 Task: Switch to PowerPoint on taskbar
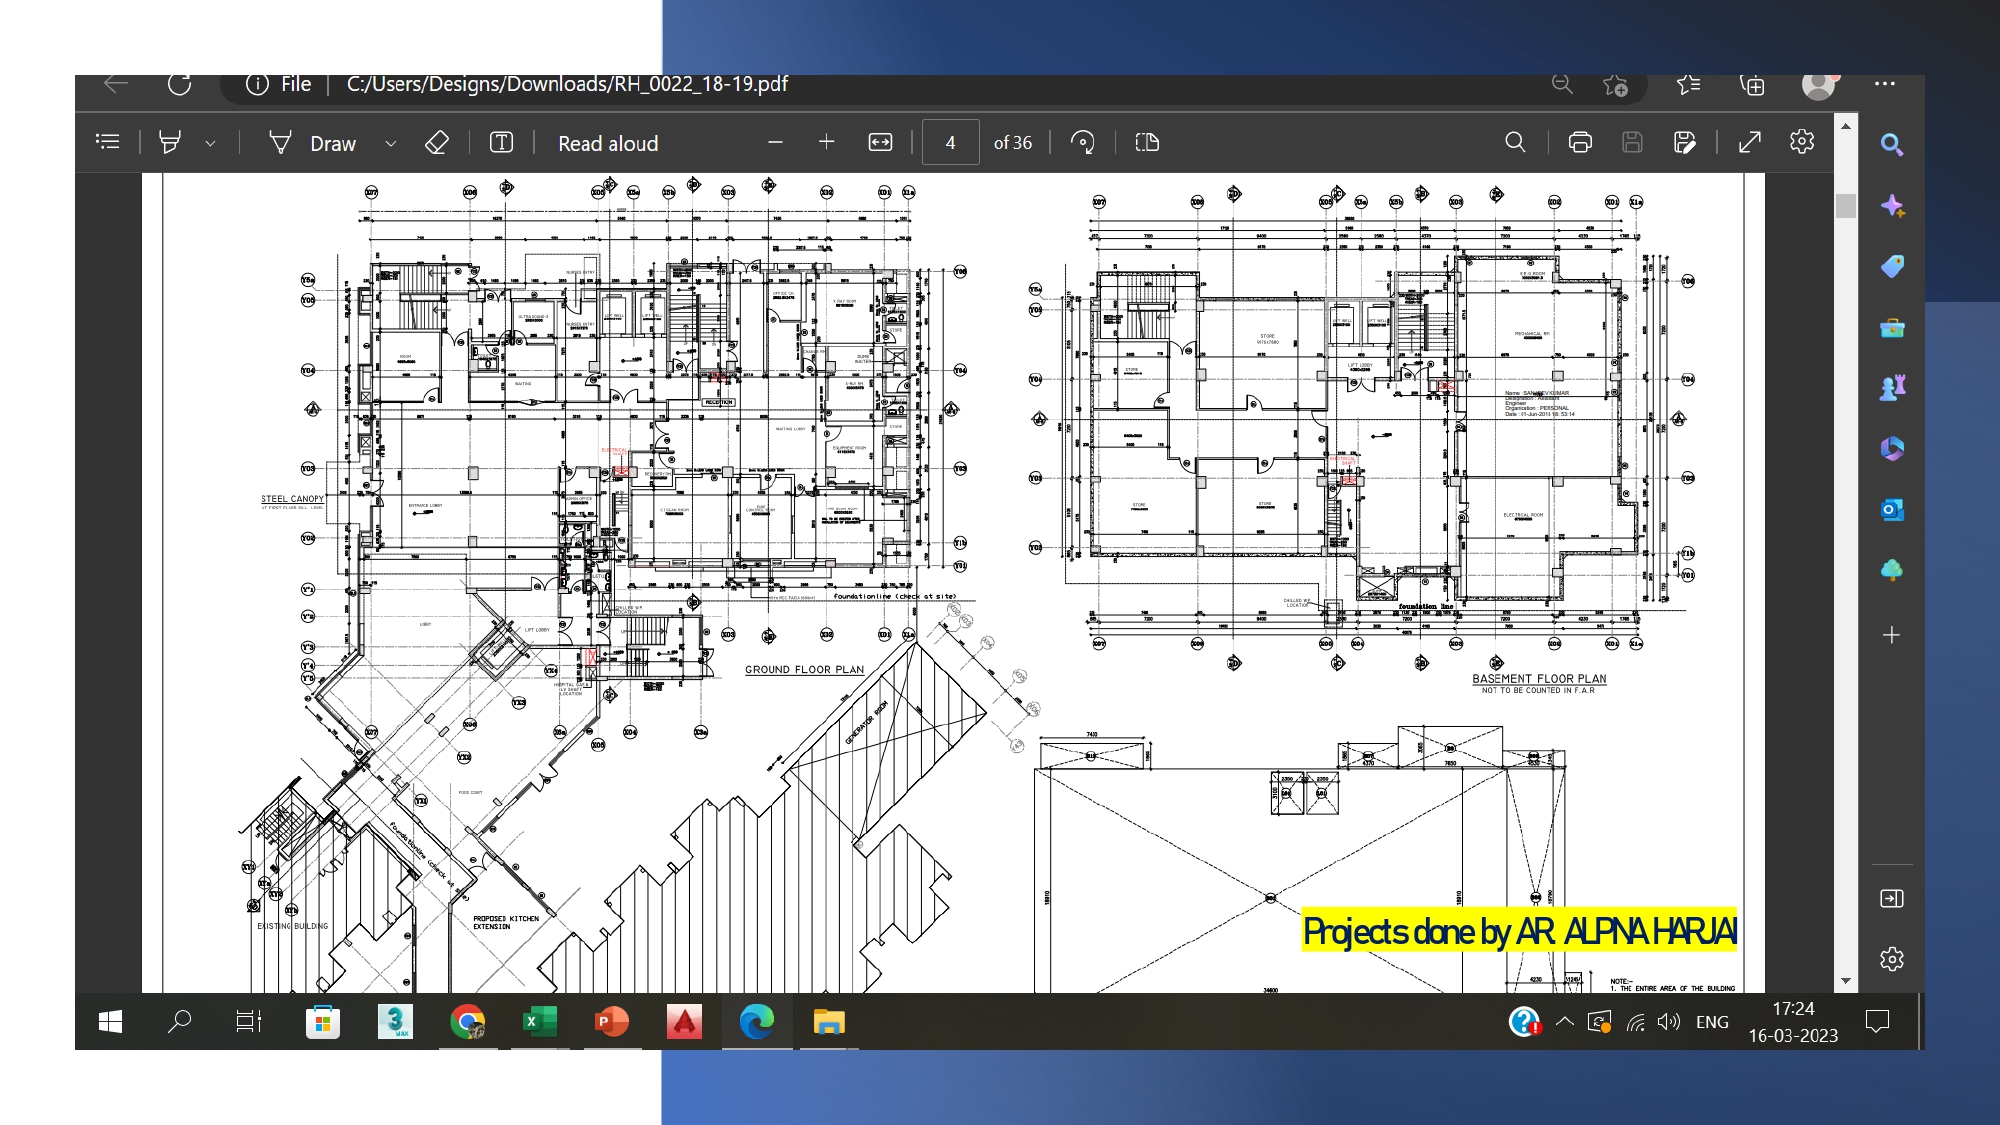(x=611, y=1022)
